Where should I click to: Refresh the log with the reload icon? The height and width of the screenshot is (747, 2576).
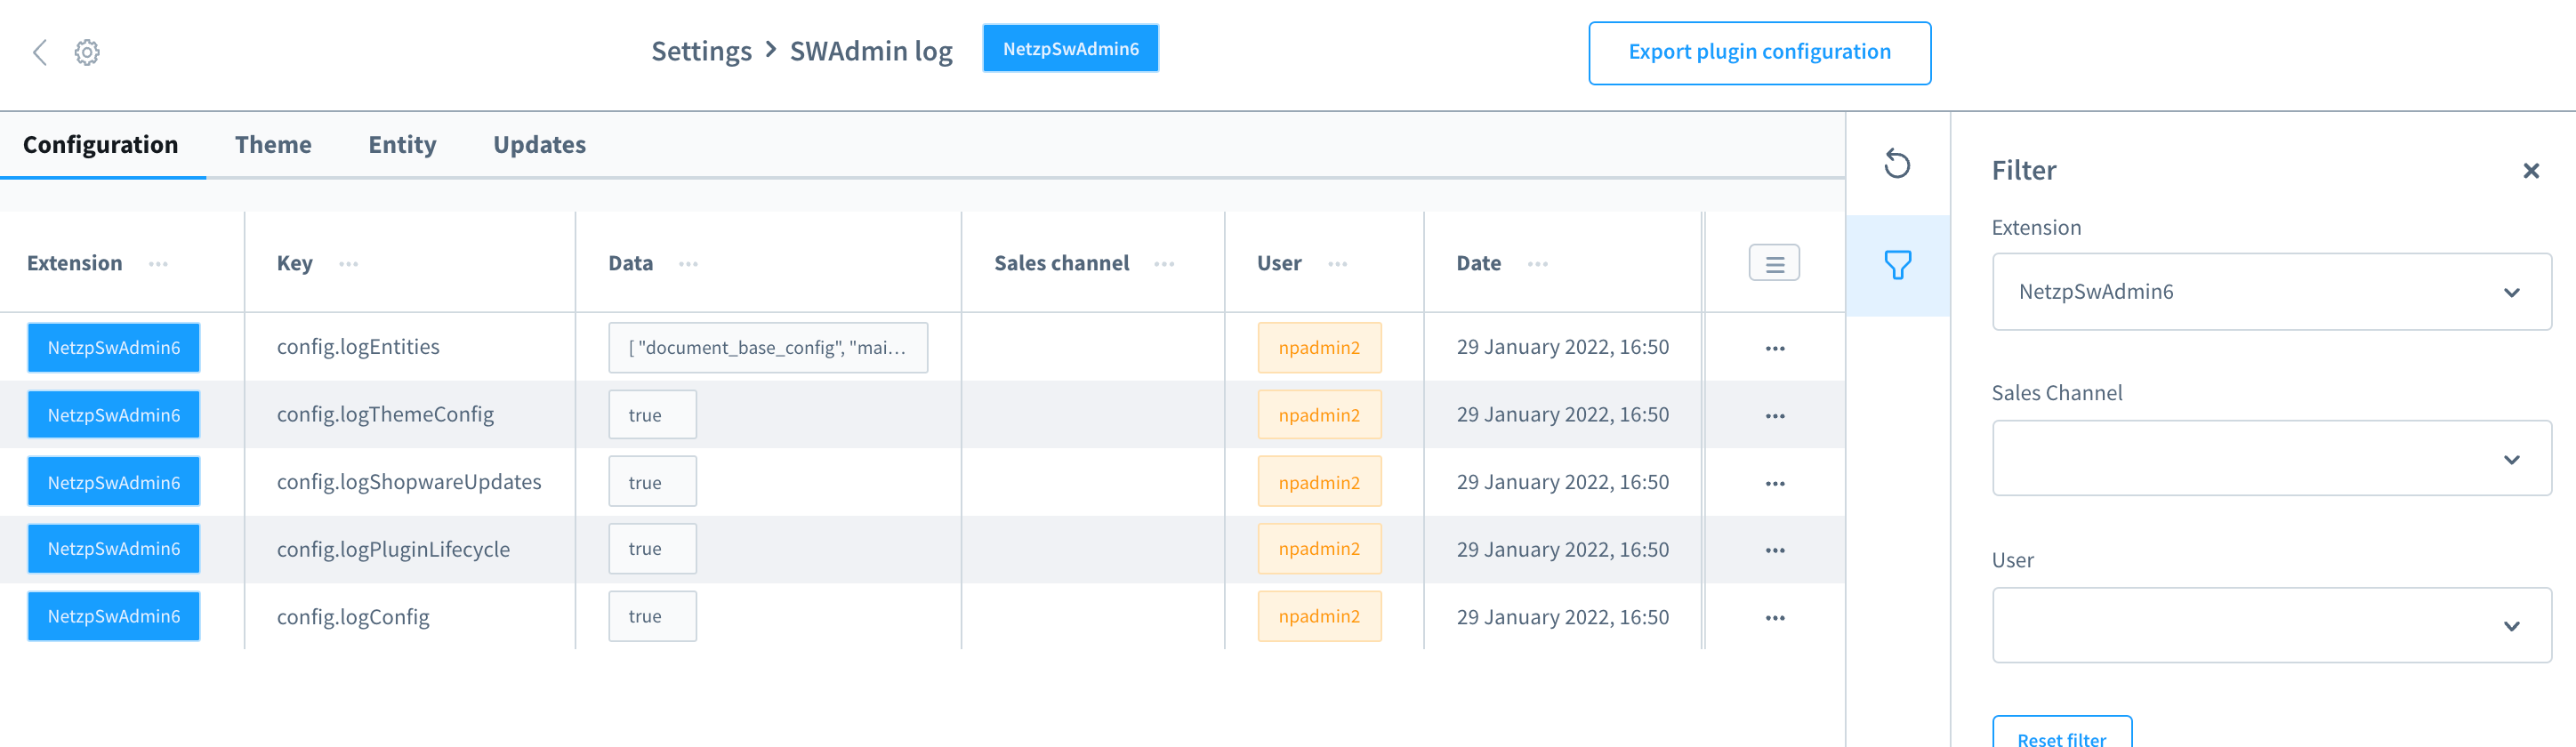[1897, 163]
